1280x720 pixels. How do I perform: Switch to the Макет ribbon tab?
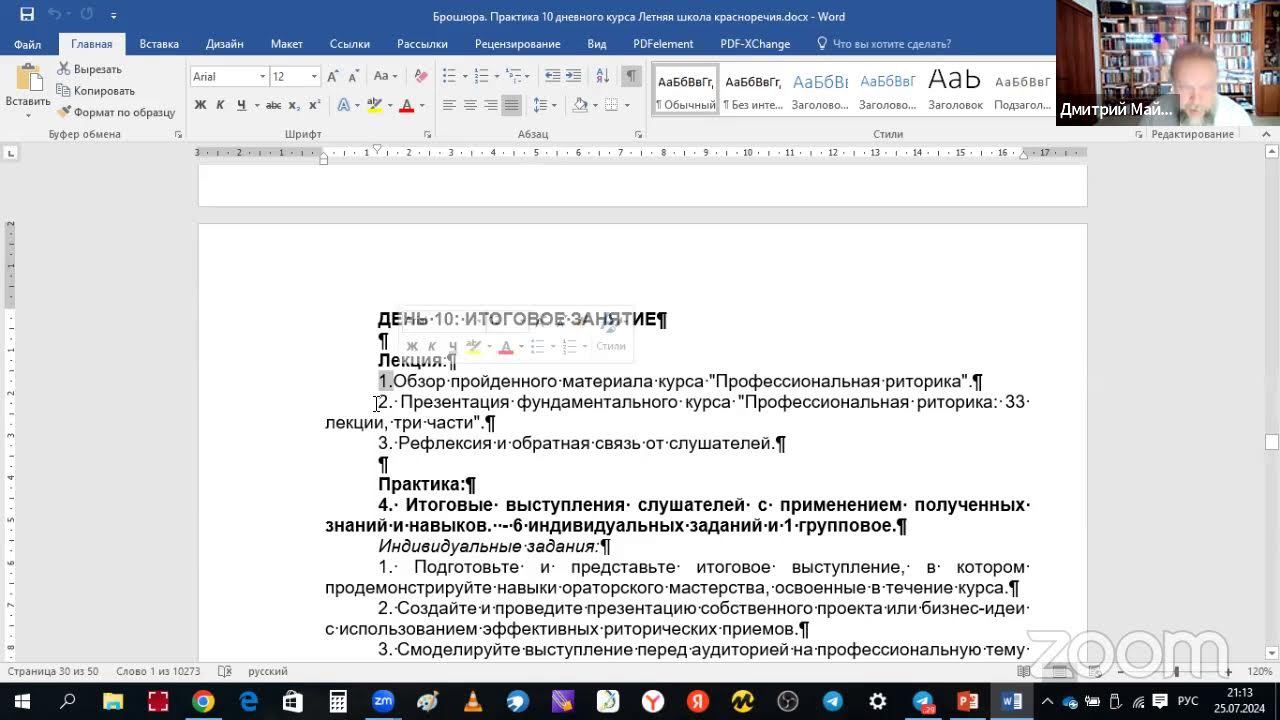(x=286, y=44)
